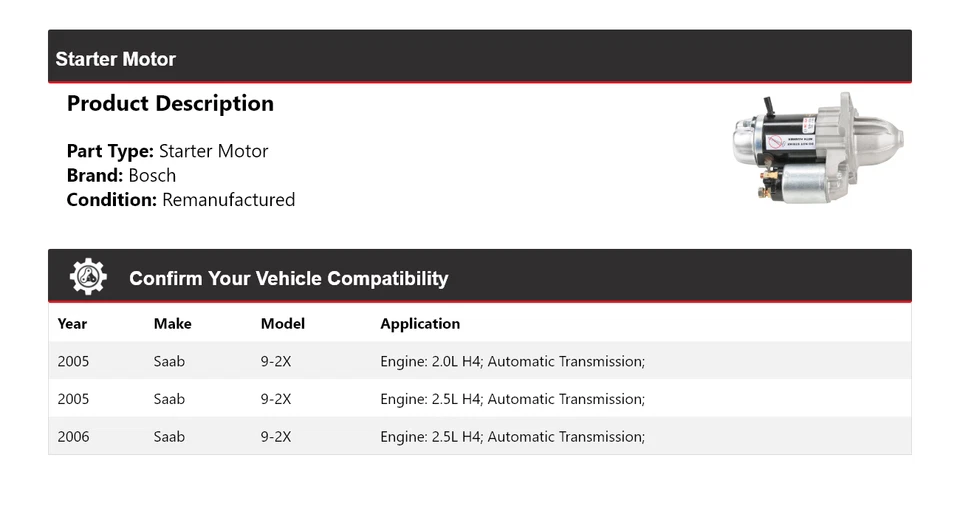Click the Make column header
Image resolution: width=960 pixels, height=517 pixels.
pos(173,323)
